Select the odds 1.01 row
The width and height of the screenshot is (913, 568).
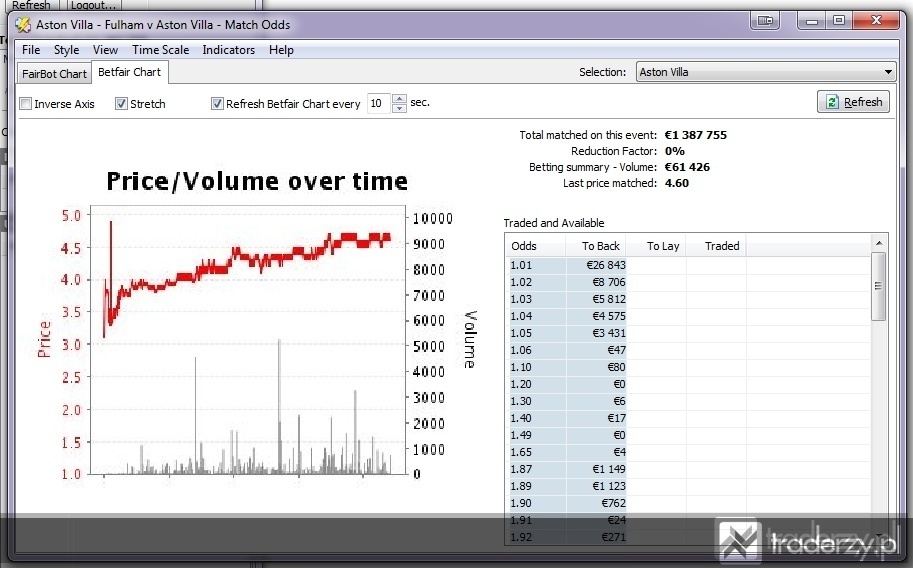(x=688, y=266)
